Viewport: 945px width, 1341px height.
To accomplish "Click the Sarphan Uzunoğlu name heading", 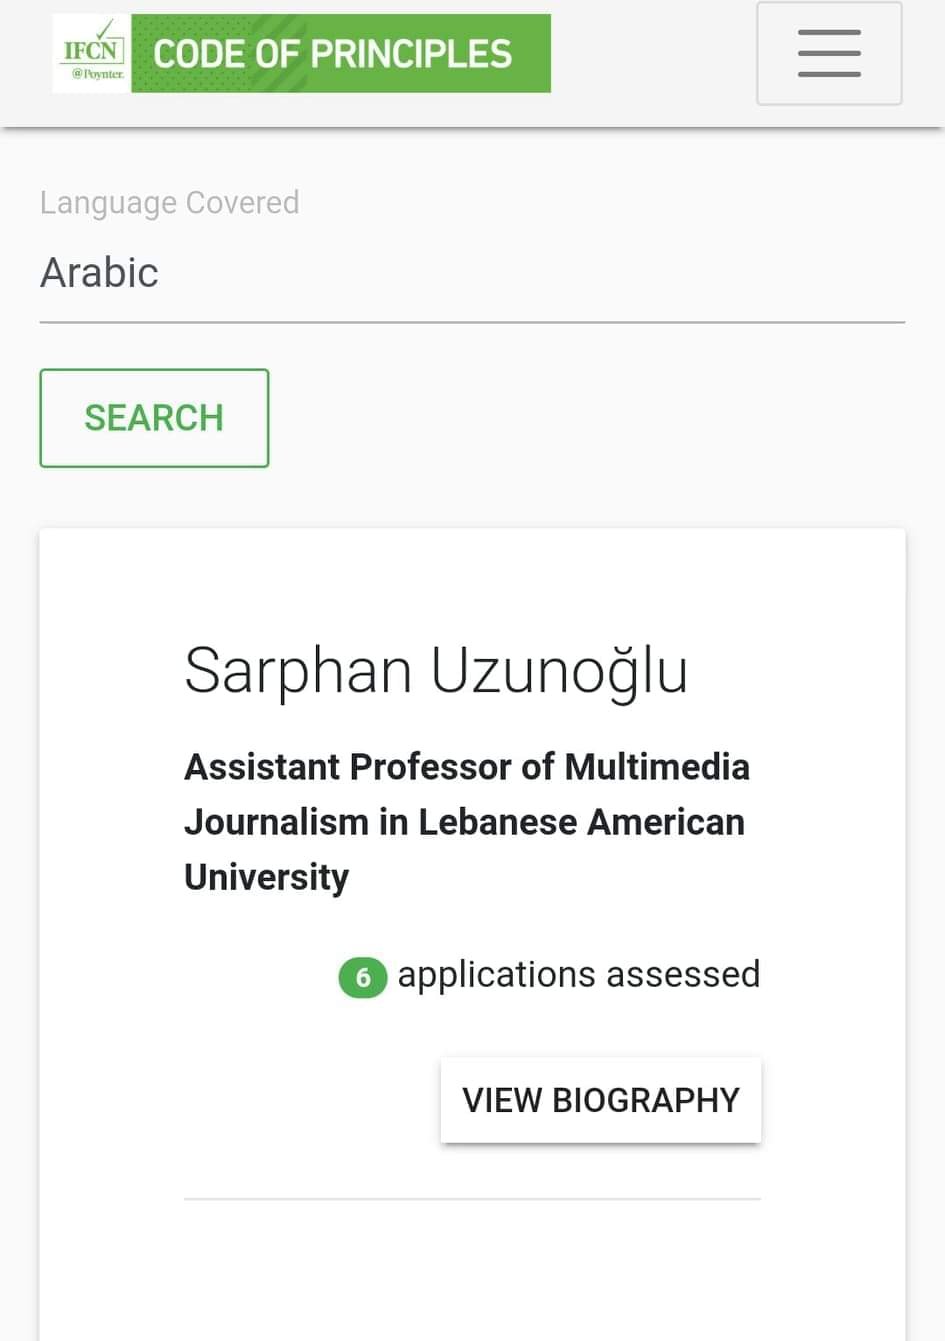I will [436, 670].
